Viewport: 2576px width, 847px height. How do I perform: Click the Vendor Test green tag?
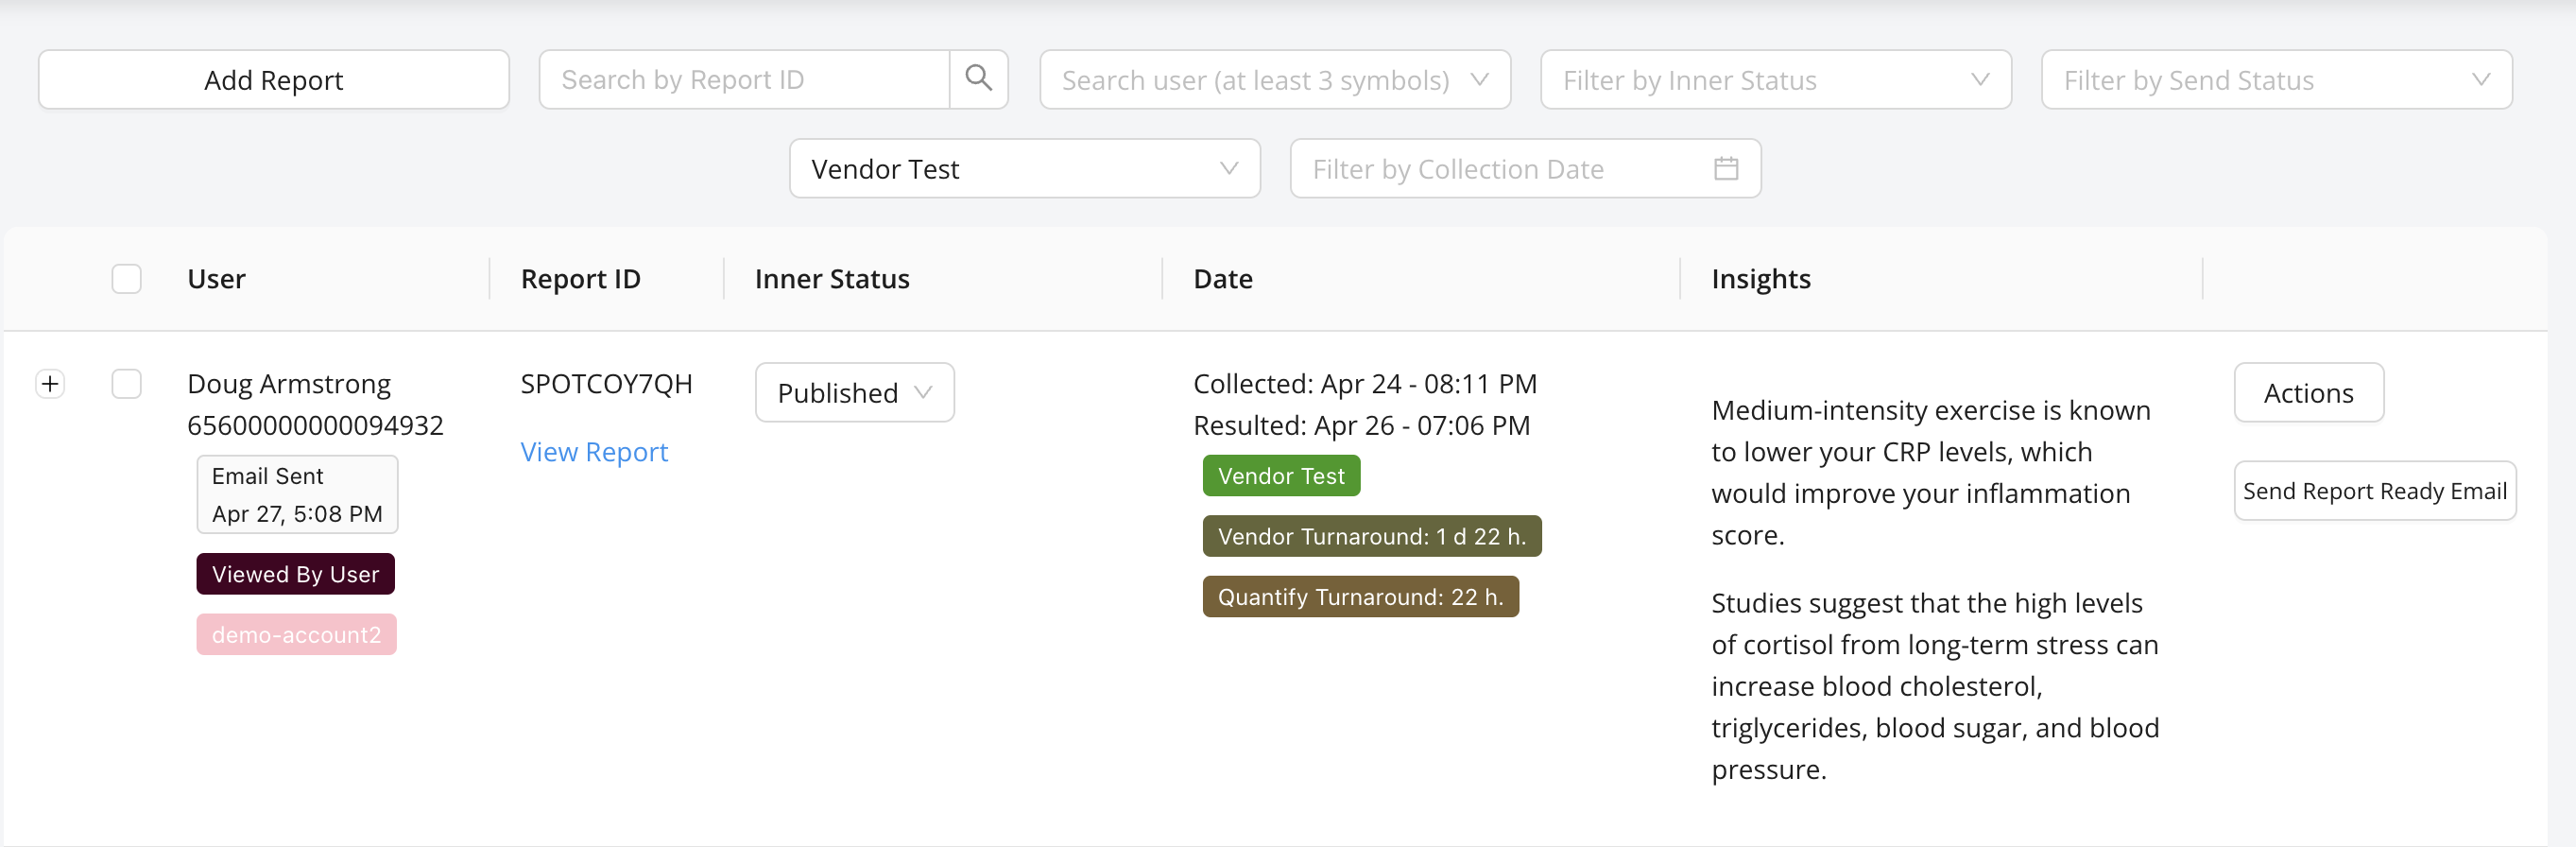tap(1281, 476)
